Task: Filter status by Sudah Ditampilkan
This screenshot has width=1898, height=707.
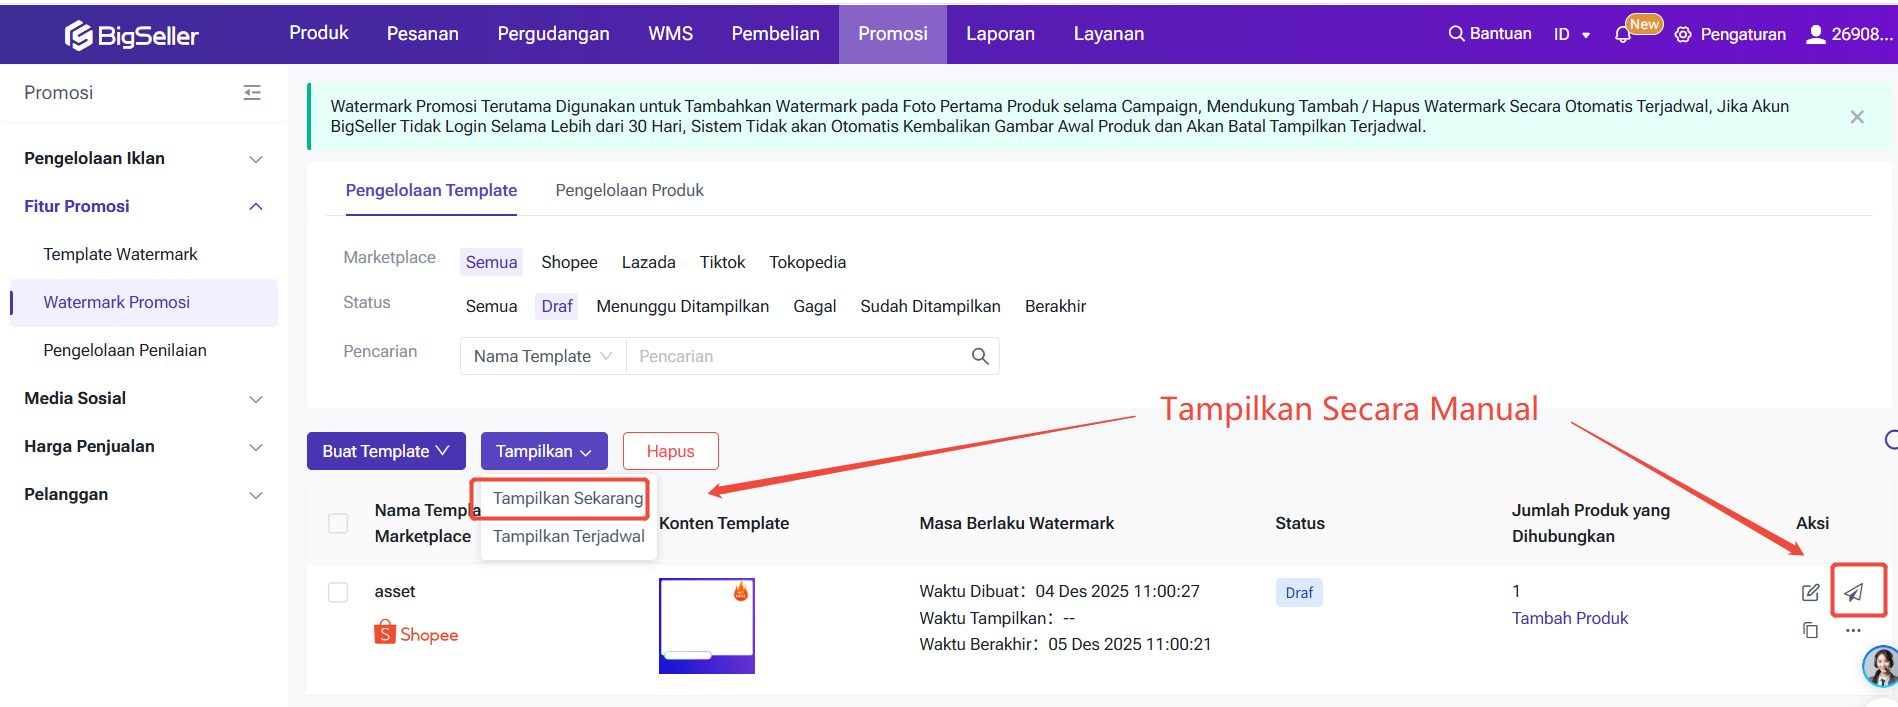Action: pos(930,306)
